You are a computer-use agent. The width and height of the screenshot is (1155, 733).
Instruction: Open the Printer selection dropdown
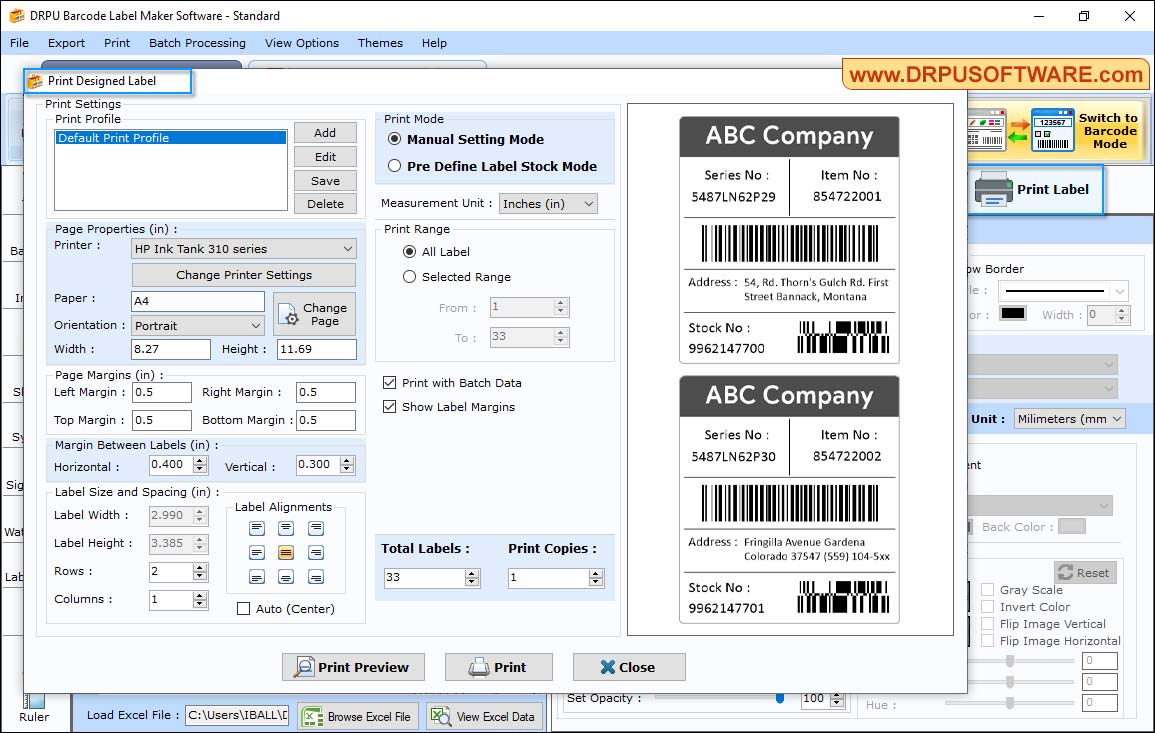(x=243, y=248)
